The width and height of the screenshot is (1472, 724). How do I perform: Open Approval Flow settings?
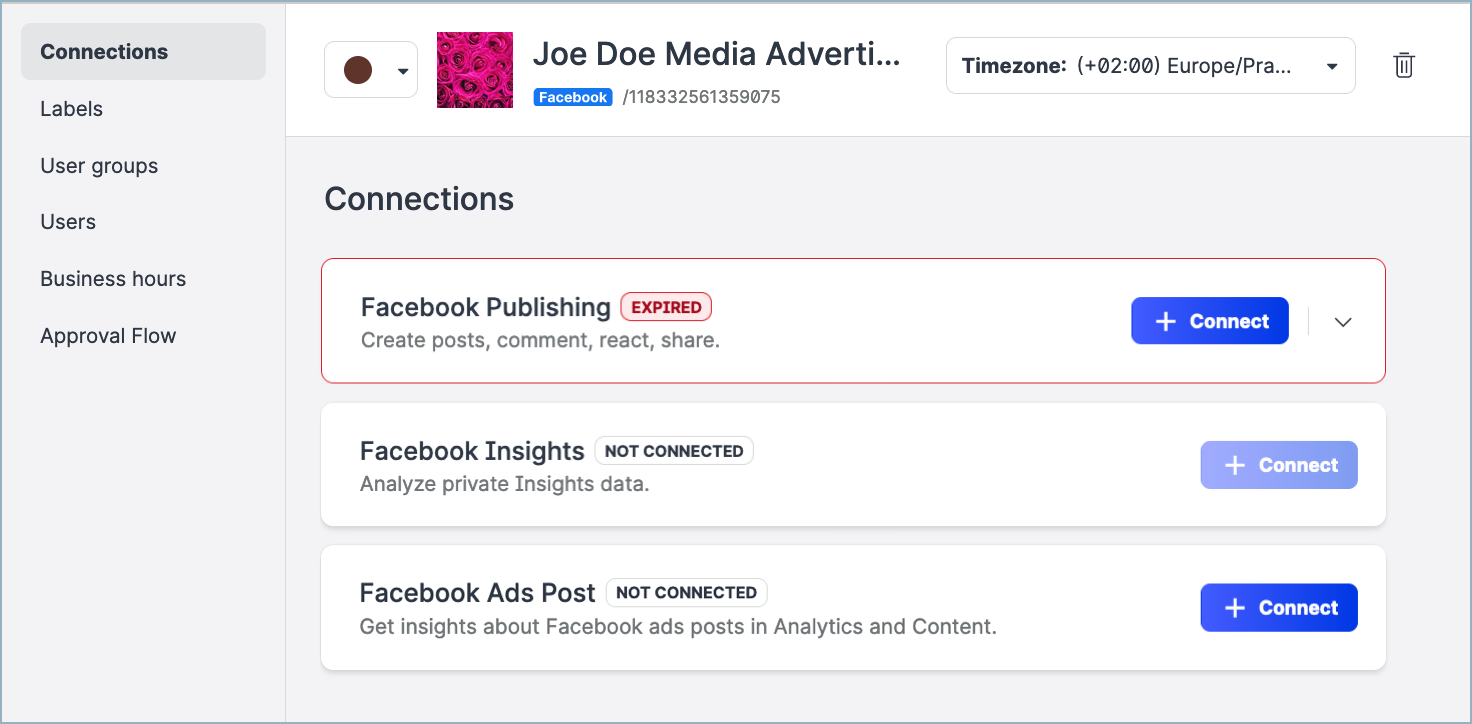108,336
